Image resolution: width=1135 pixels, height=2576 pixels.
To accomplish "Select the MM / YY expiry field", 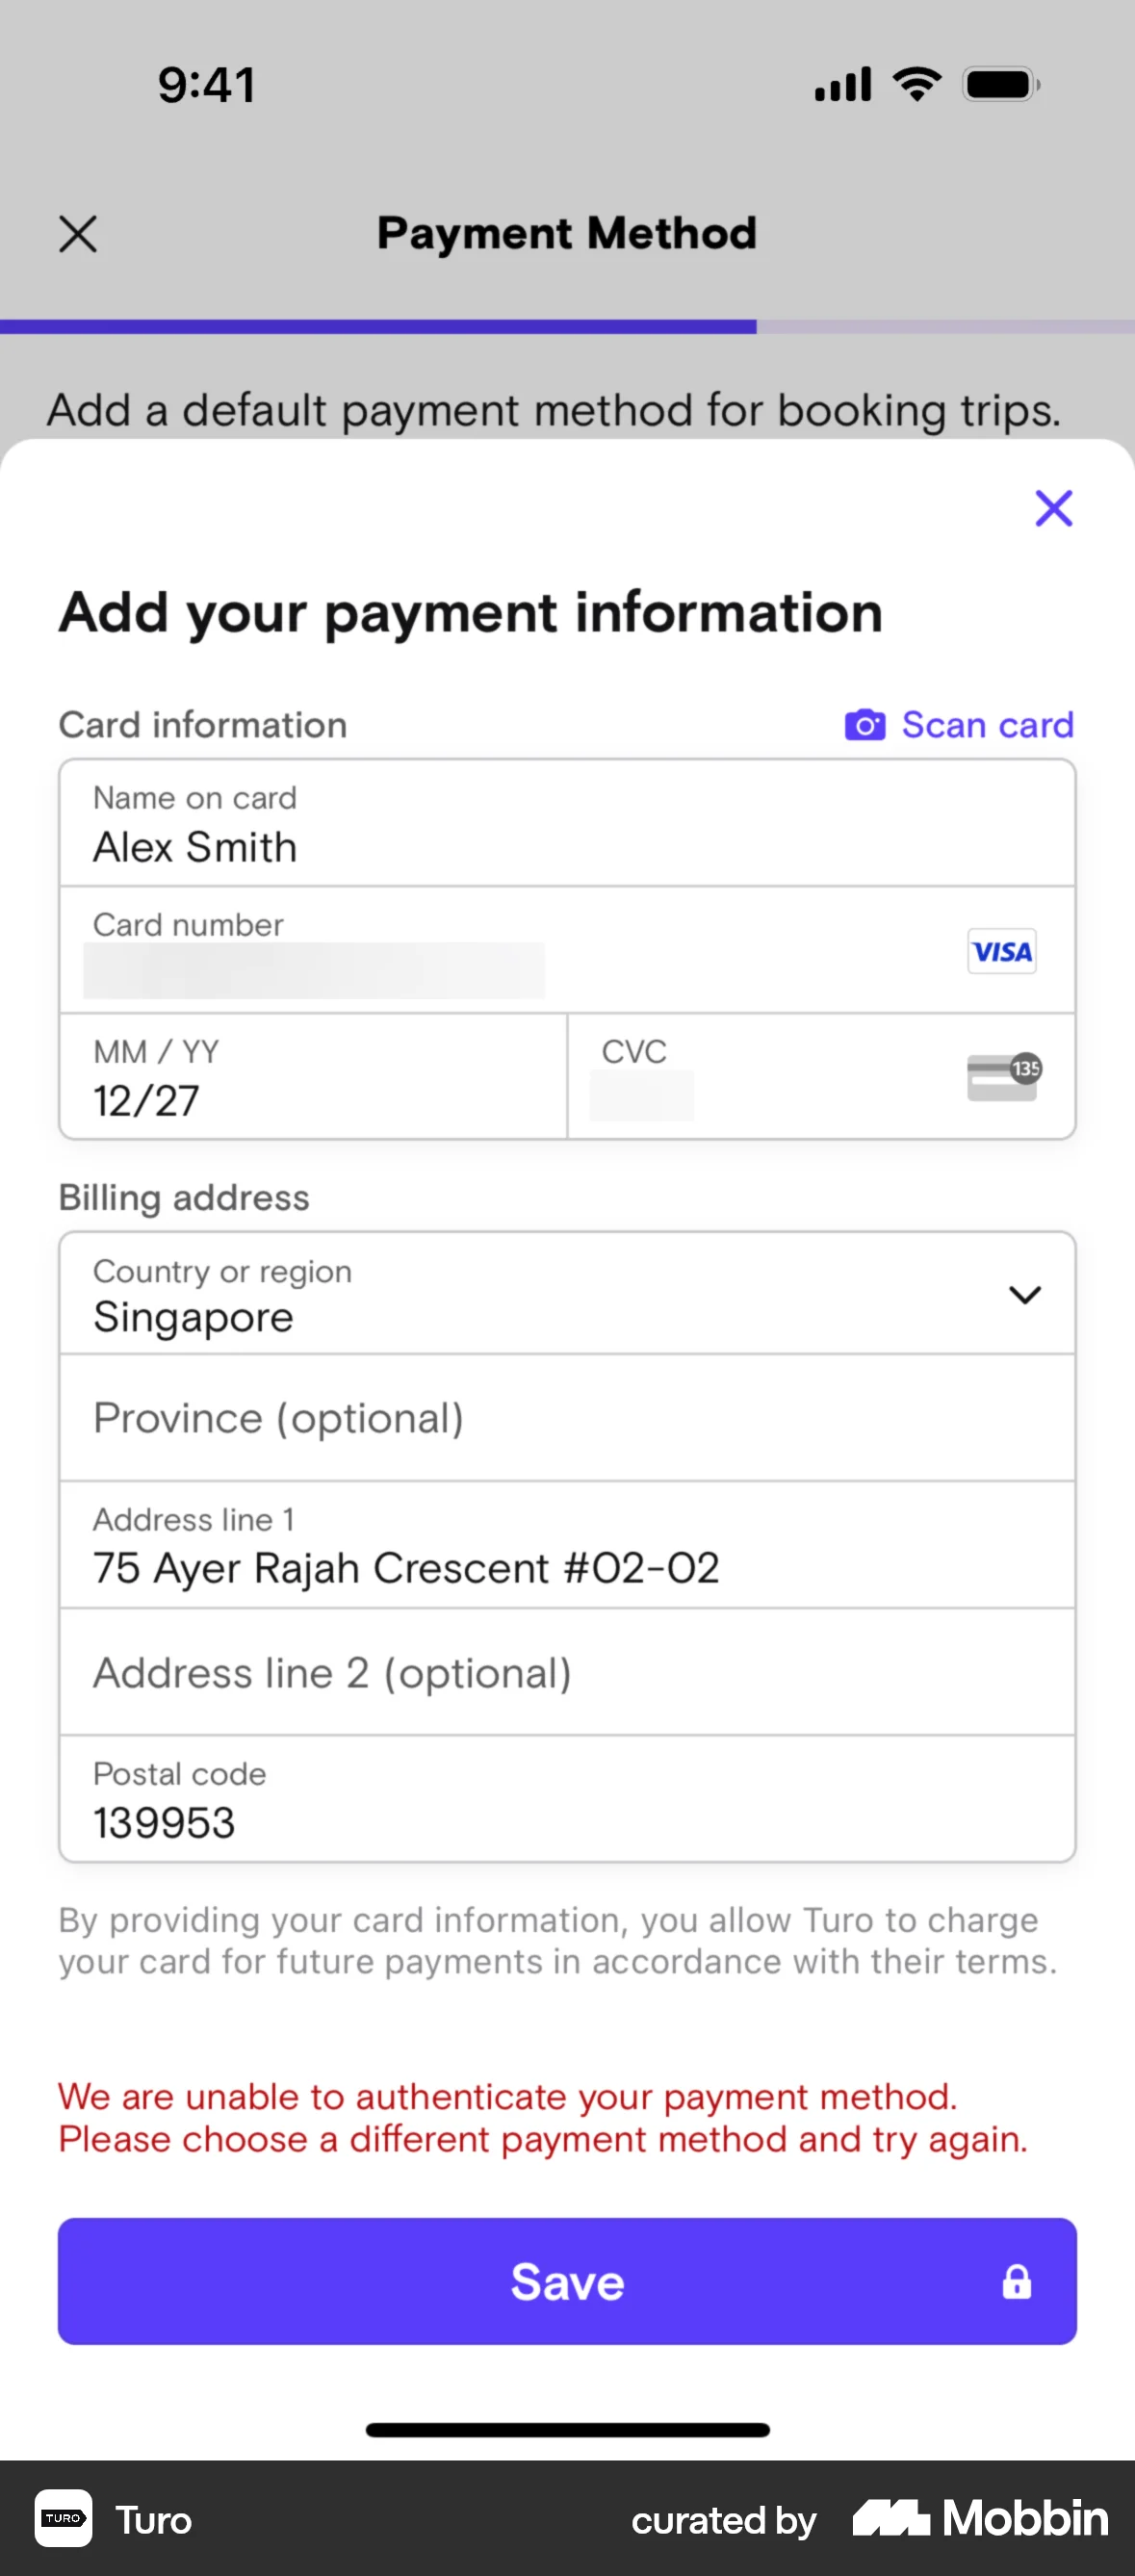I will click(x=312, y=1078).
